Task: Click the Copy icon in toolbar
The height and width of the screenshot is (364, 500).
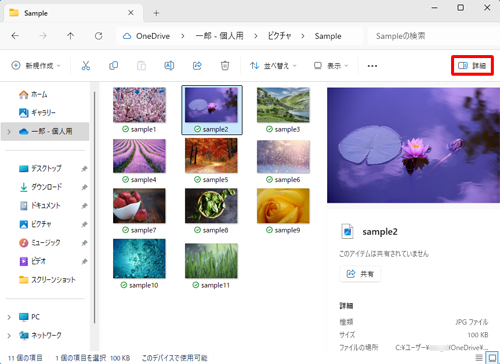Action: tap(114, 66)
